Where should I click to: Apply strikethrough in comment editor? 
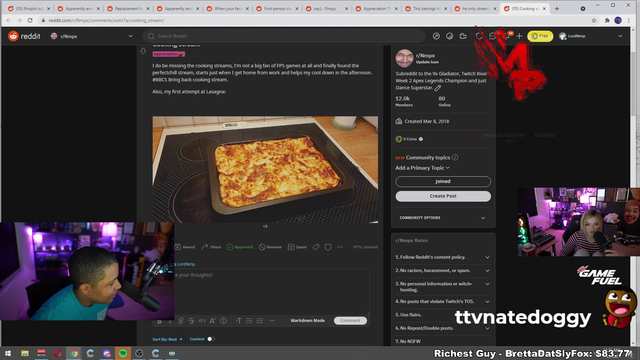191,321
